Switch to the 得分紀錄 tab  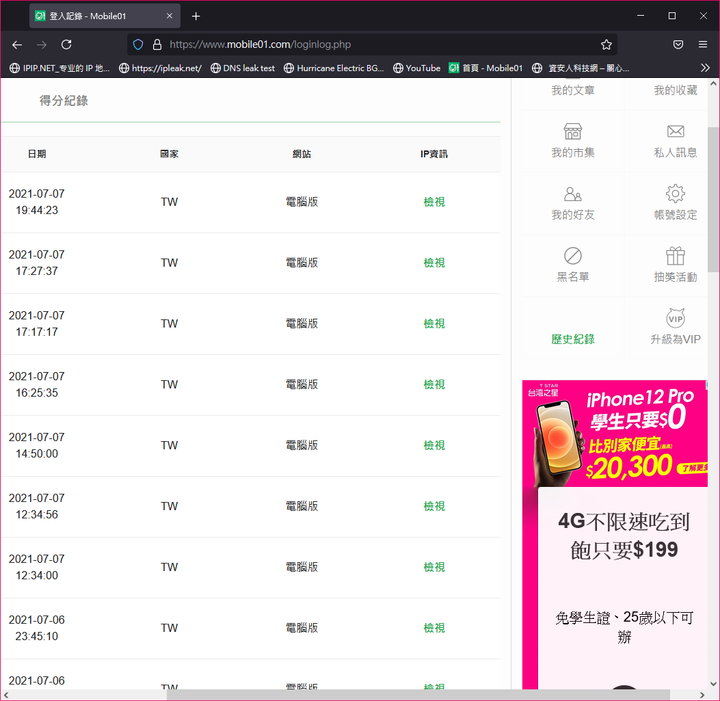(x=63, y=101)
